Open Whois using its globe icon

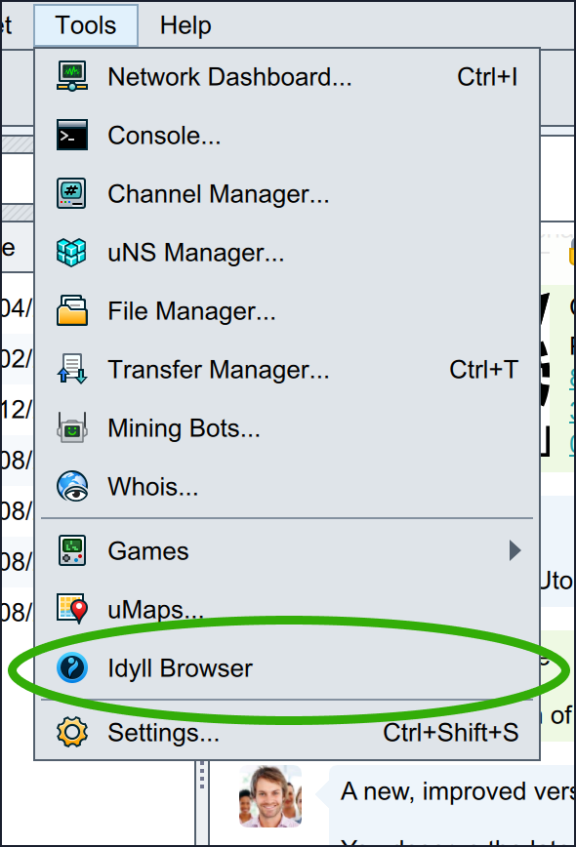pyautogui.click(x=72, y=486)
